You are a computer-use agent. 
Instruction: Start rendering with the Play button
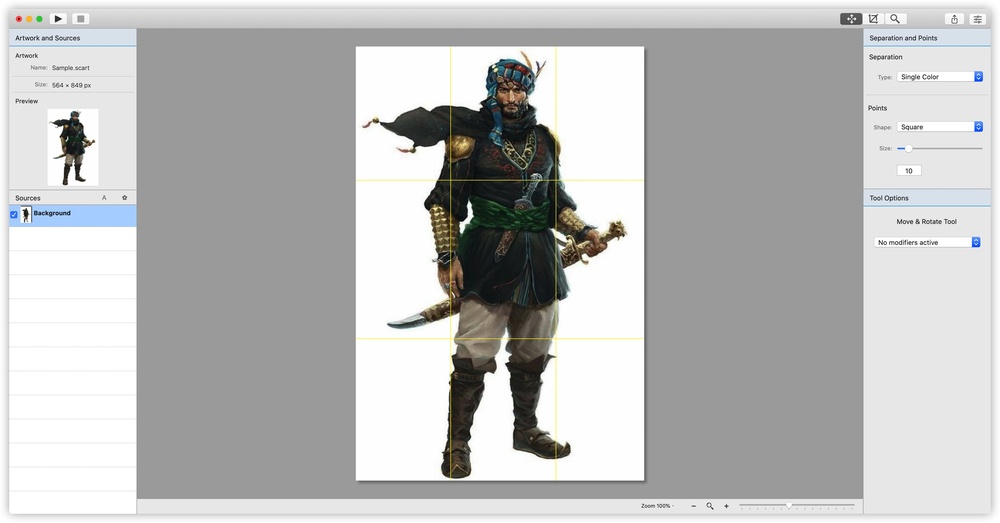58,19
